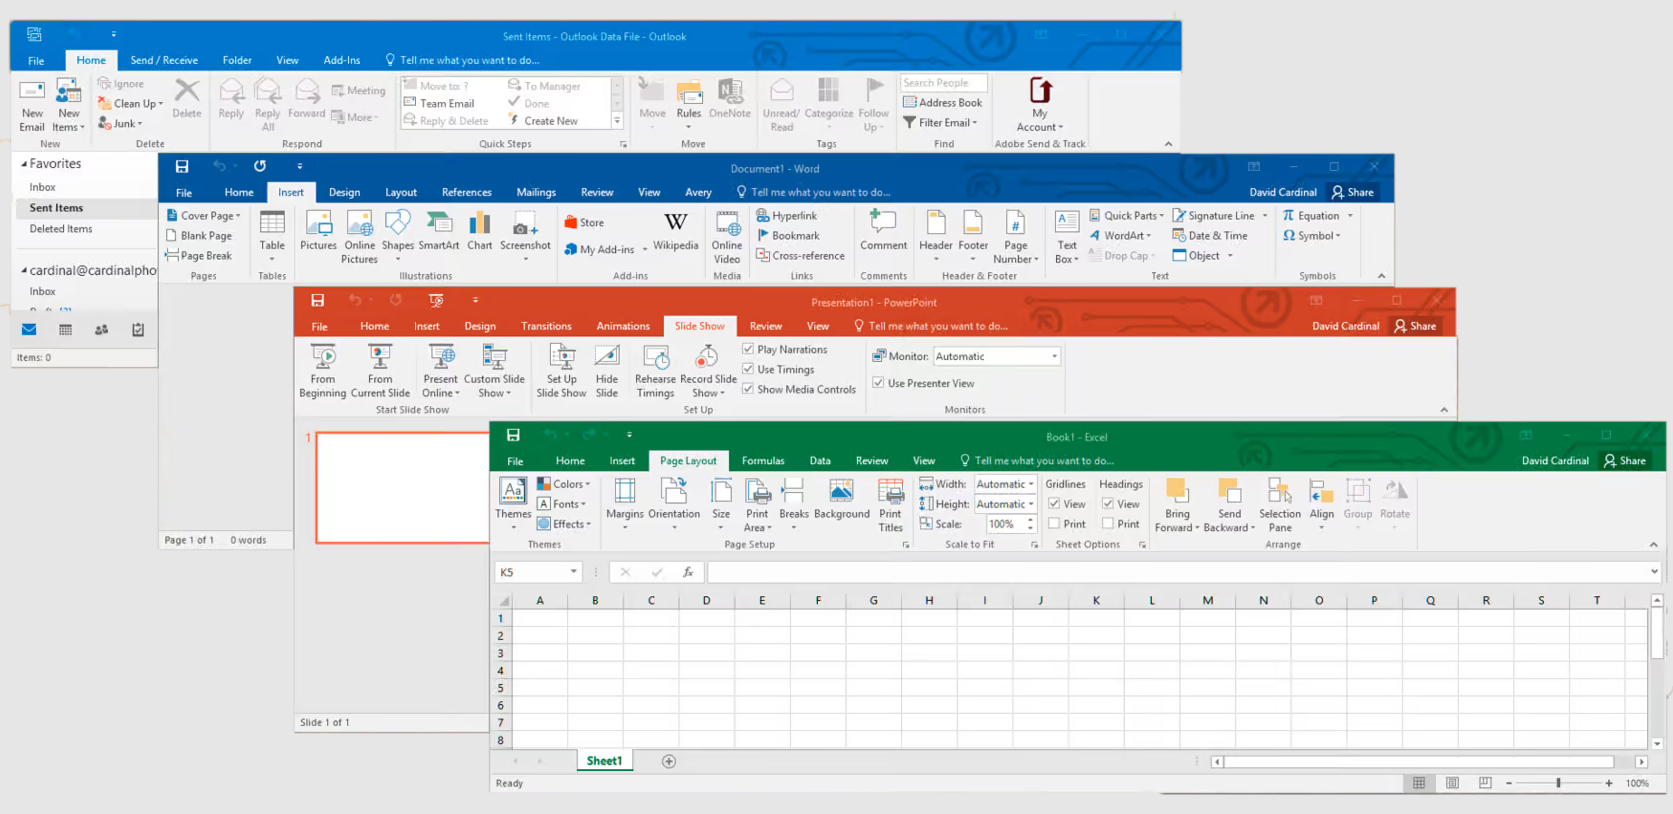Open Themes in Excel Page Layout
The width and height of the screenshot is (1673, 814).
click(x=513, y=503)
